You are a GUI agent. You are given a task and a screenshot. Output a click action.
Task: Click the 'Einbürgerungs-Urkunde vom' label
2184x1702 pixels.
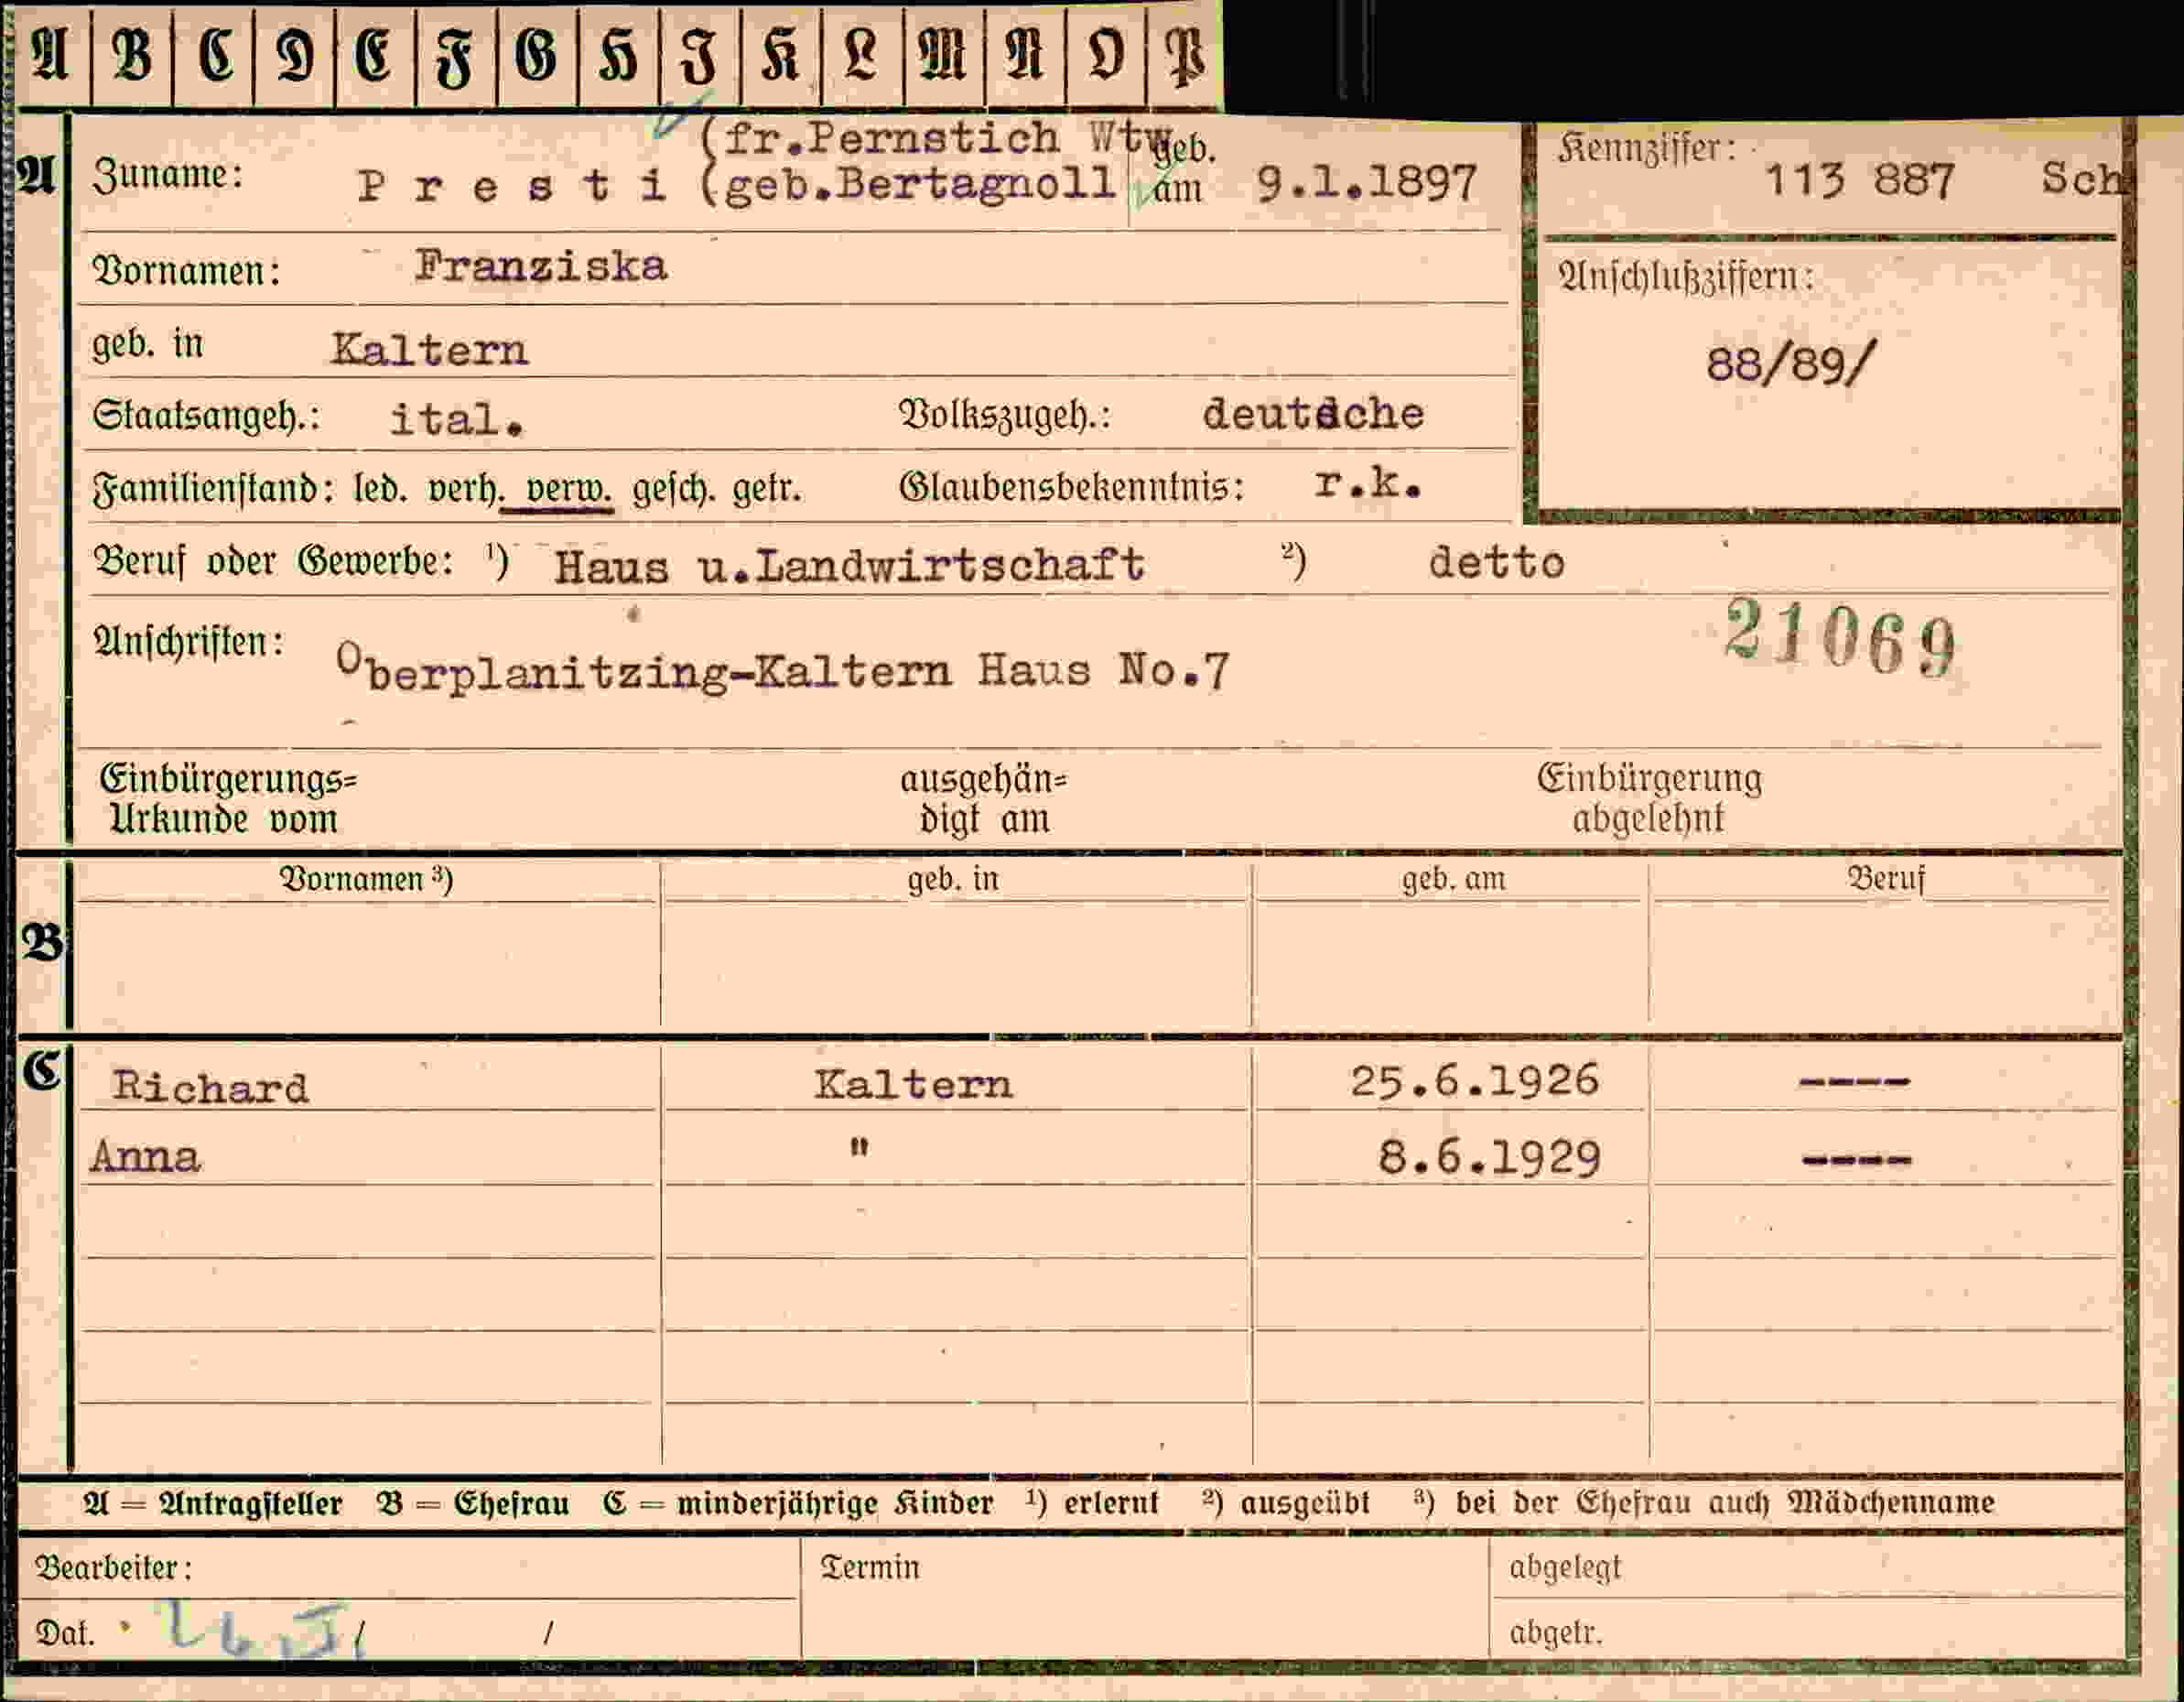pyautogui.click(x=228, y=799)
